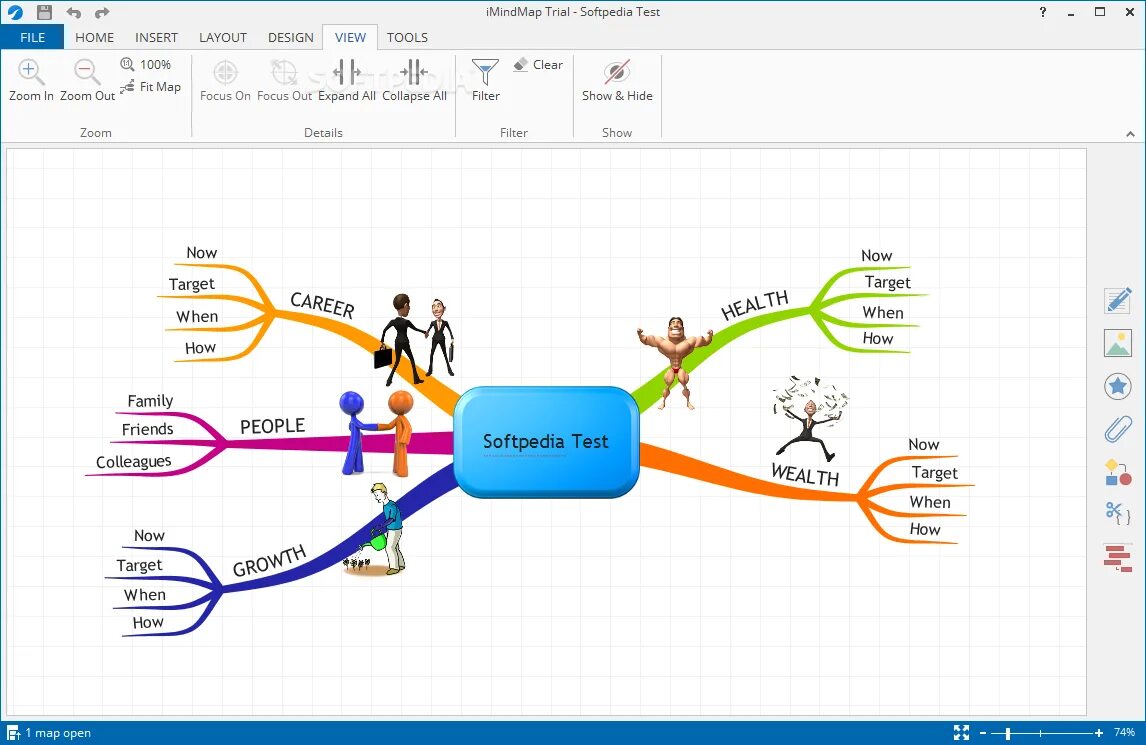Select When under HEALTH

[x=883, y=313]
